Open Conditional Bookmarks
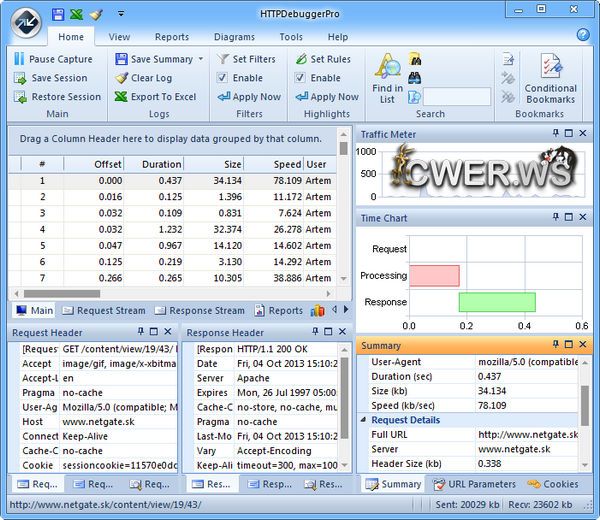Image resolution: width=600 pixels, height=520 pixels. point(551,78)
